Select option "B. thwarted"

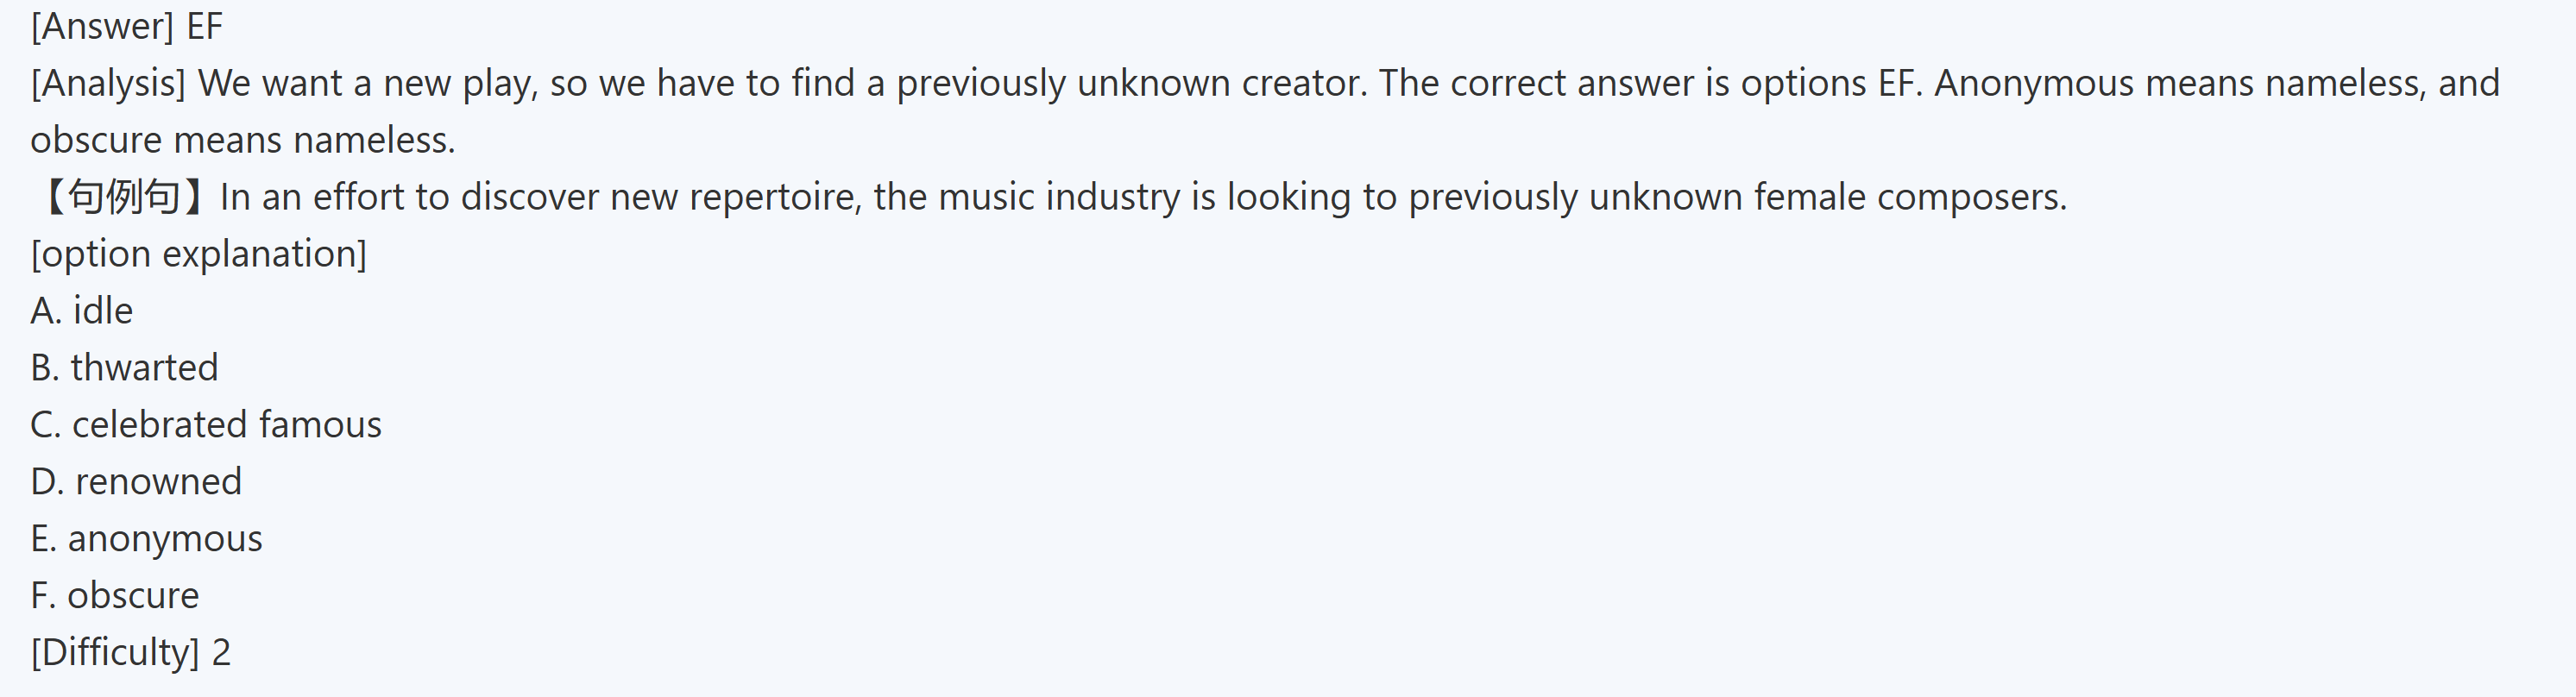click(124, 368)
